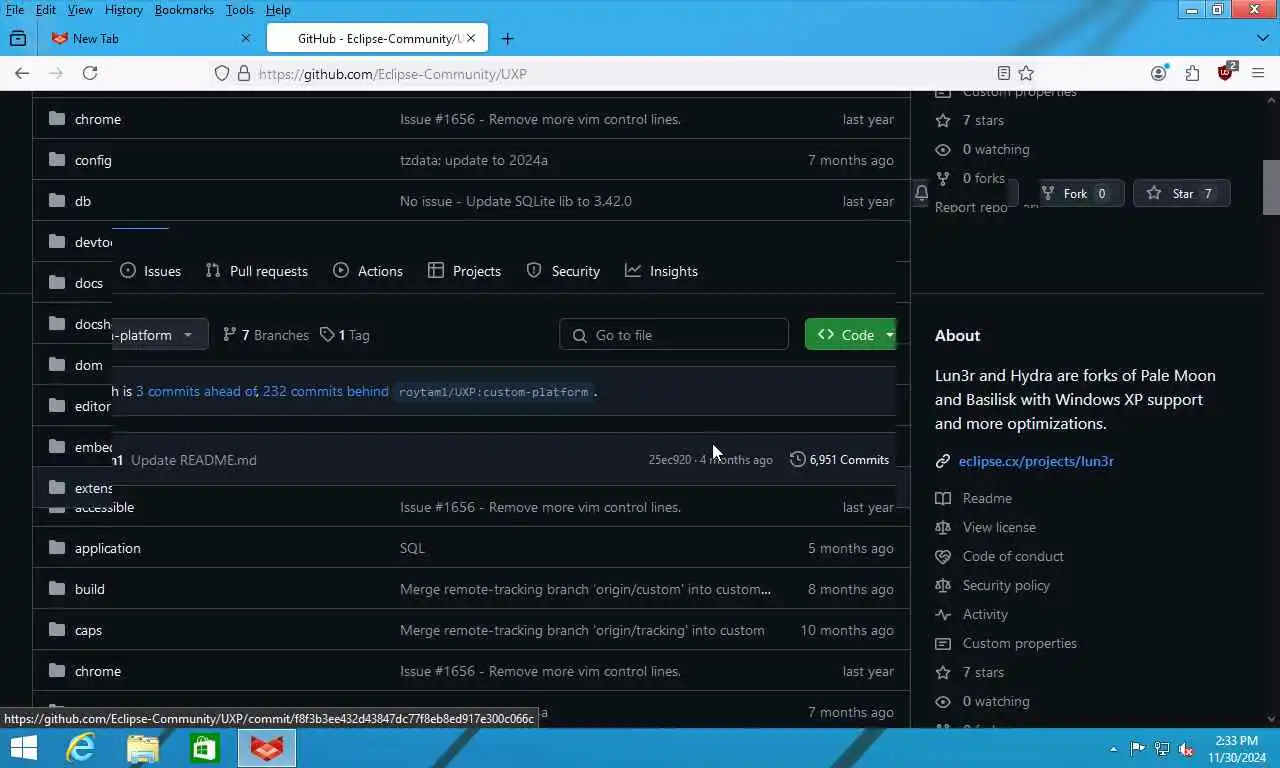View the 1 Tag link

(345, 335)
